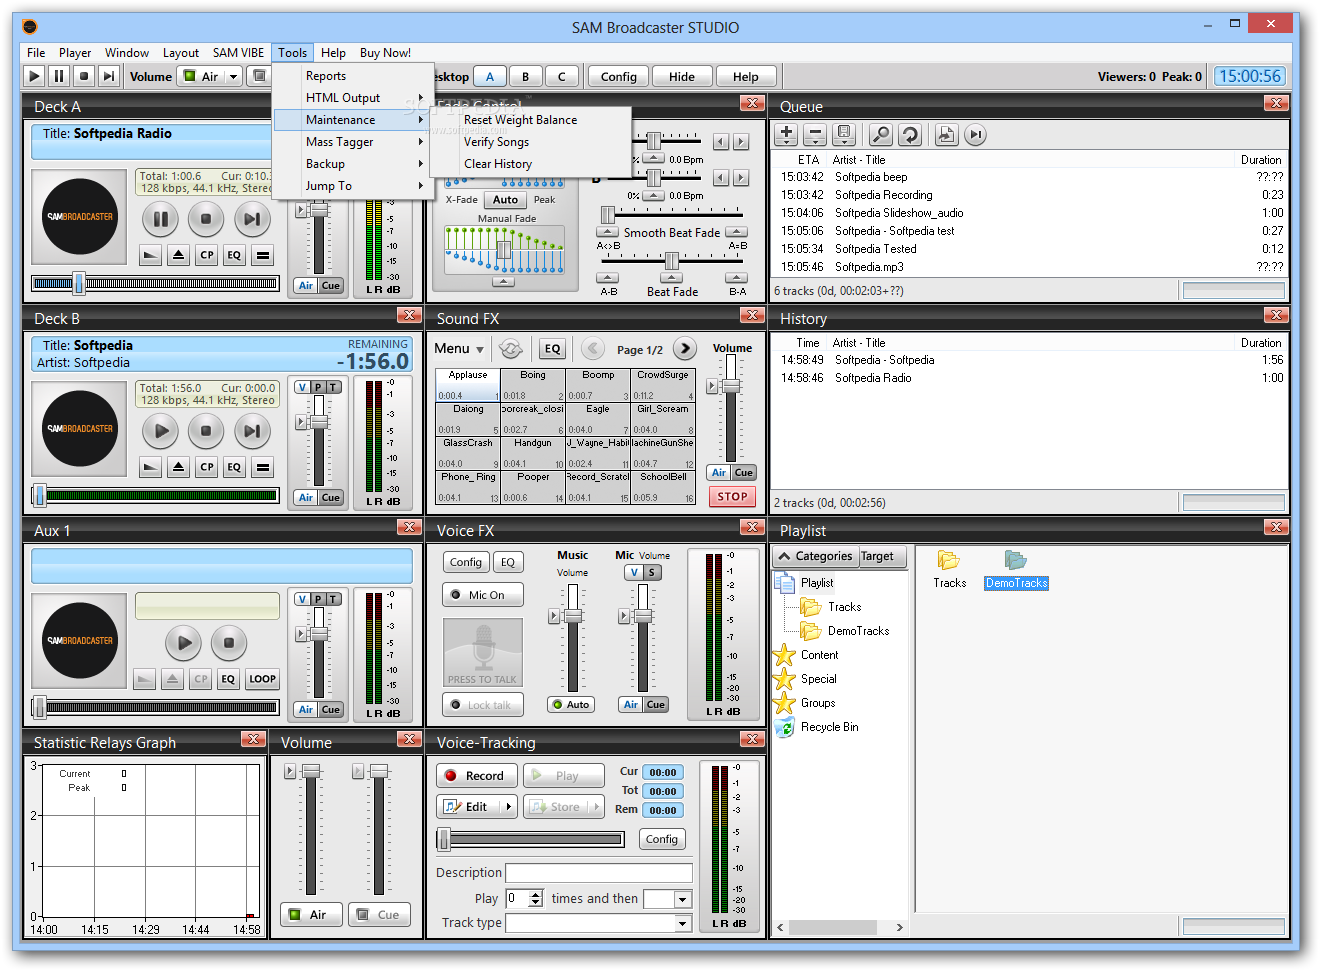Remove tracks from Queue with minus icon
Image resolution: width=1320 pixels, height=971 pixels.
point(815,134)
